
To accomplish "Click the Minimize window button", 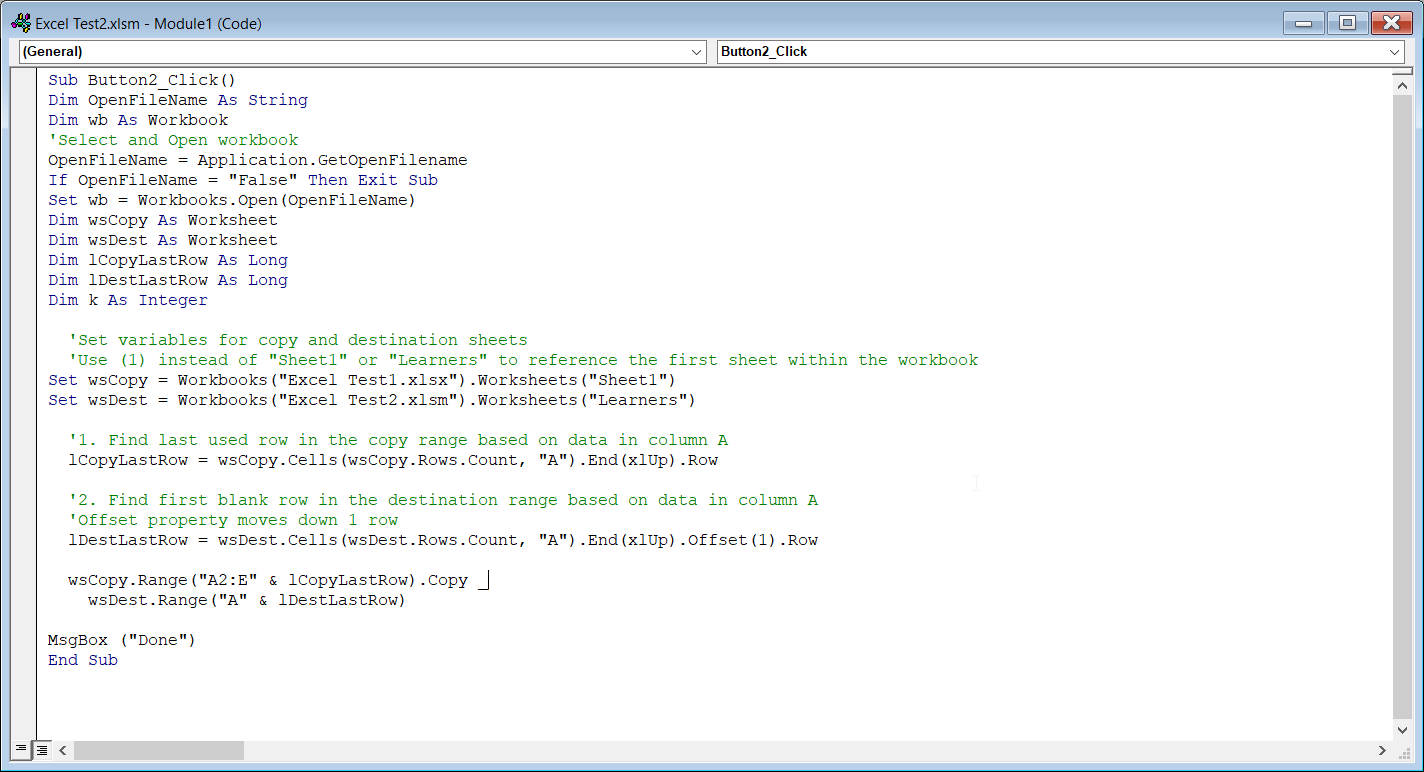I will click(x=1302, y=22).
